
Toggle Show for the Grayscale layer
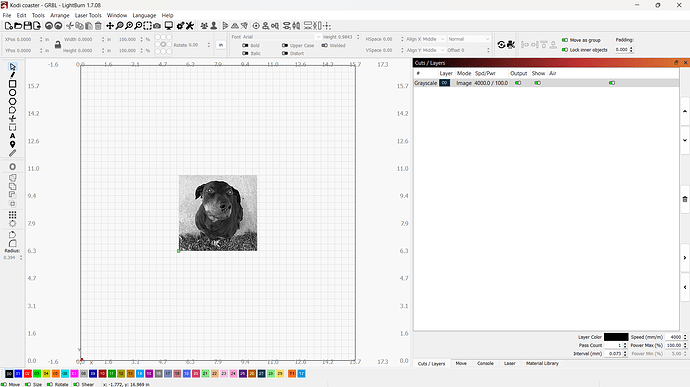click(x=537, y=83)
